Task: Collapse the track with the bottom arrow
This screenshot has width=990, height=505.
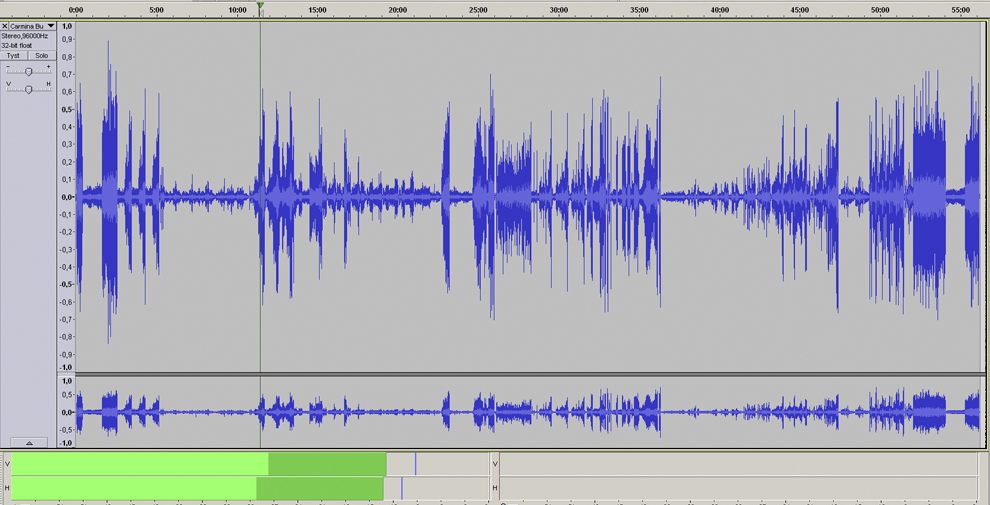Action: 29,442
